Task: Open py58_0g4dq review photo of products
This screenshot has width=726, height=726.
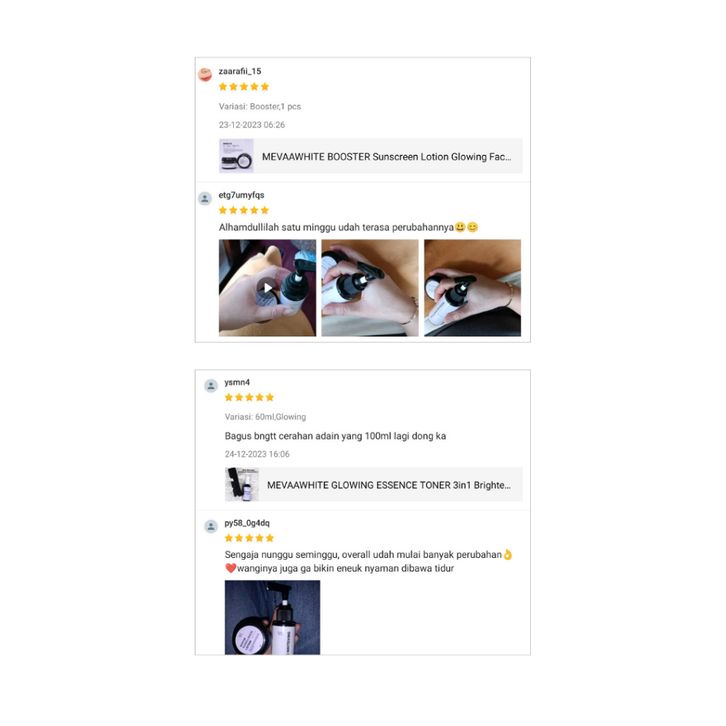Action: coord(272,617)
